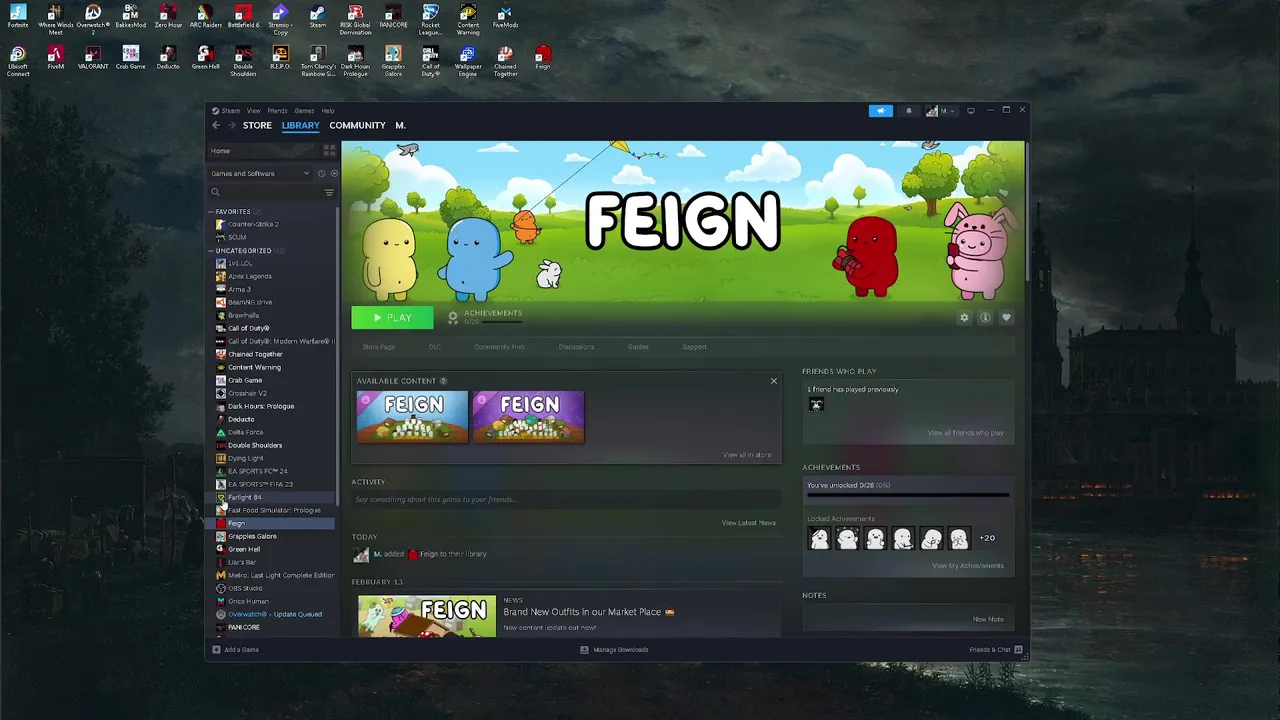Open Manage Downloads in bottom bar
Screen dimensions: 1280x720
tap(614, 650)
